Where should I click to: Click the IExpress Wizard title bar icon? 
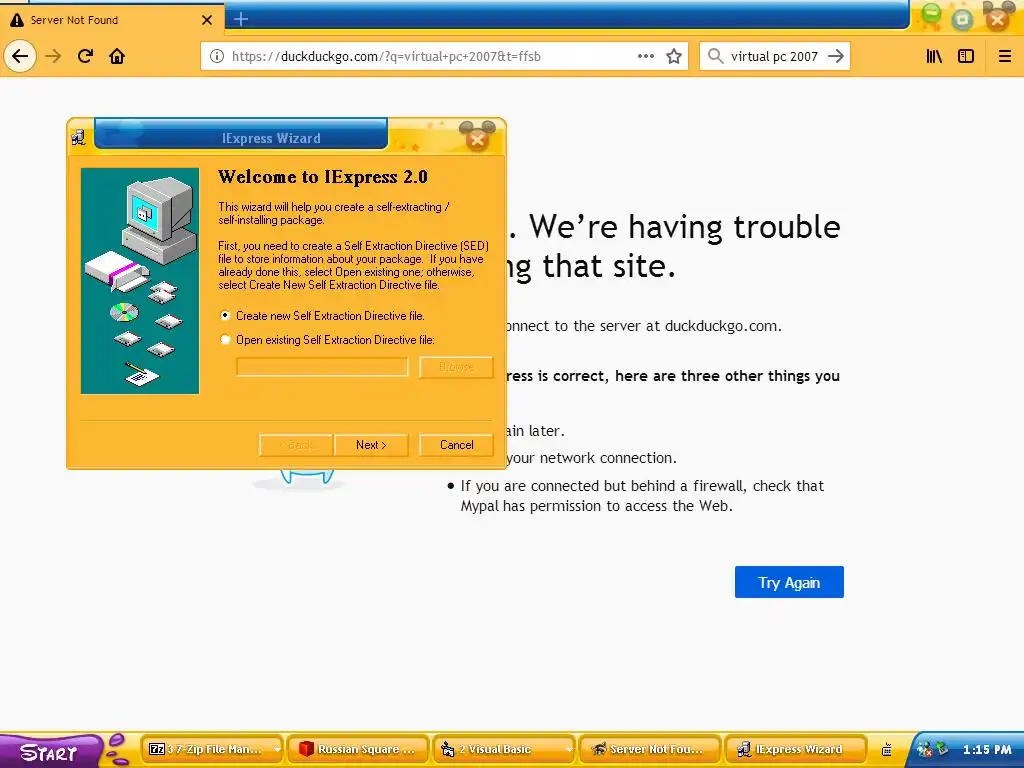[x=79, y=138]
